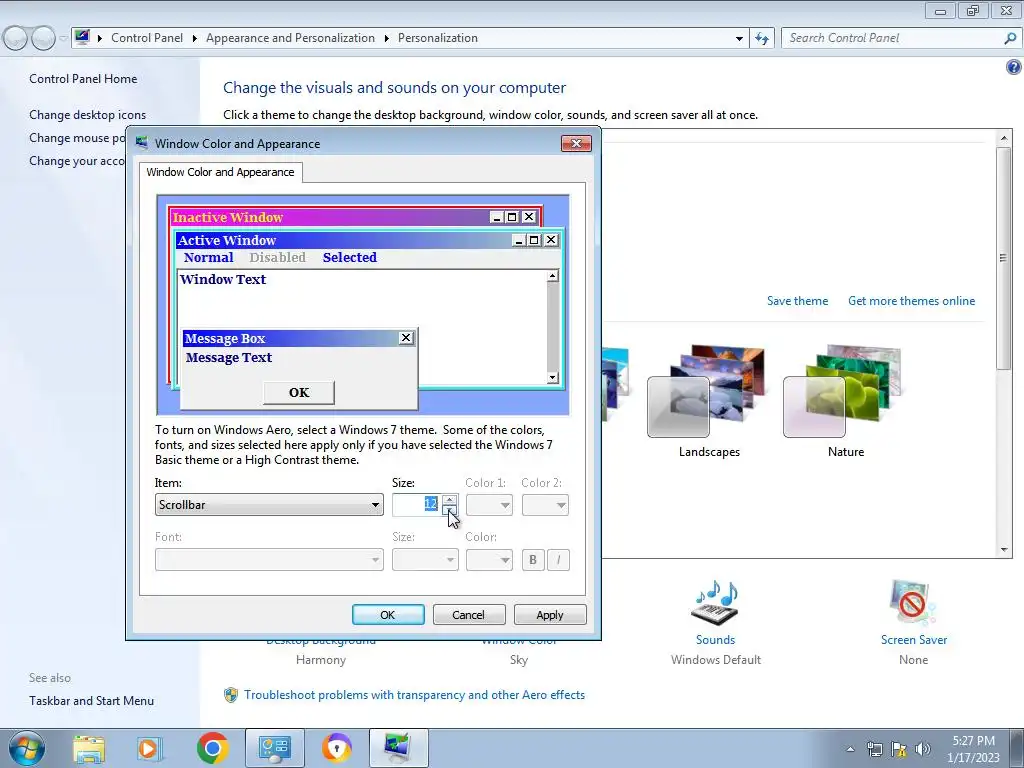Select the Personalization taskbar button
1024x768 pixels.
399,748
